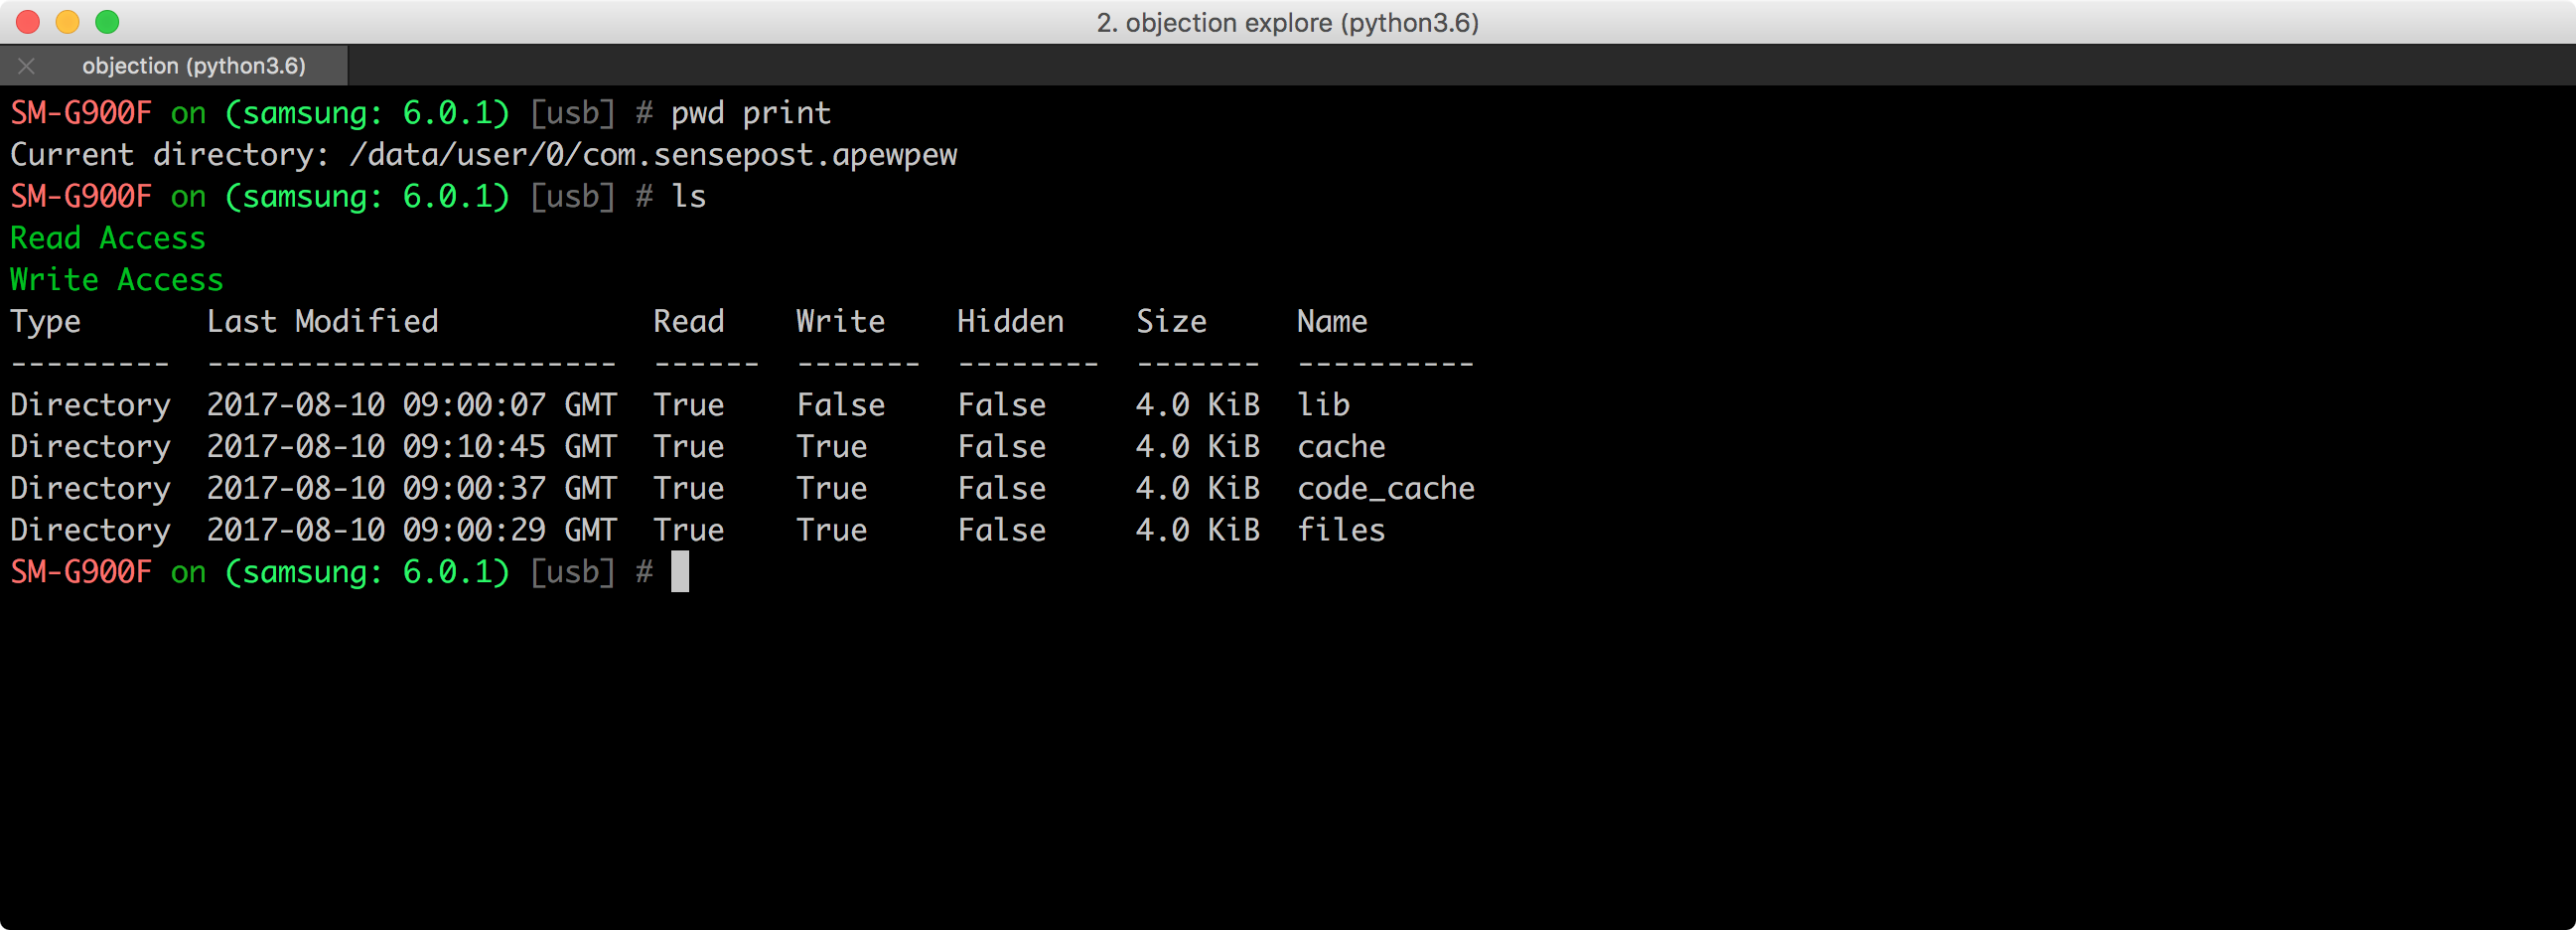The height and width of the screenshot is (930, 2576).
Task: Click the 'pwd print' command text
Action: pyautogui.click(x=750, y=113)
